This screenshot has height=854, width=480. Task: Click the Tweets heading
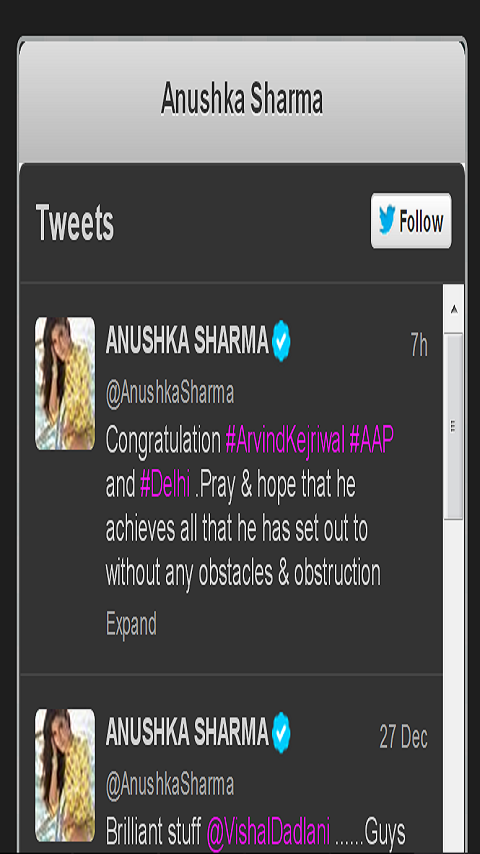click(75, 223)
